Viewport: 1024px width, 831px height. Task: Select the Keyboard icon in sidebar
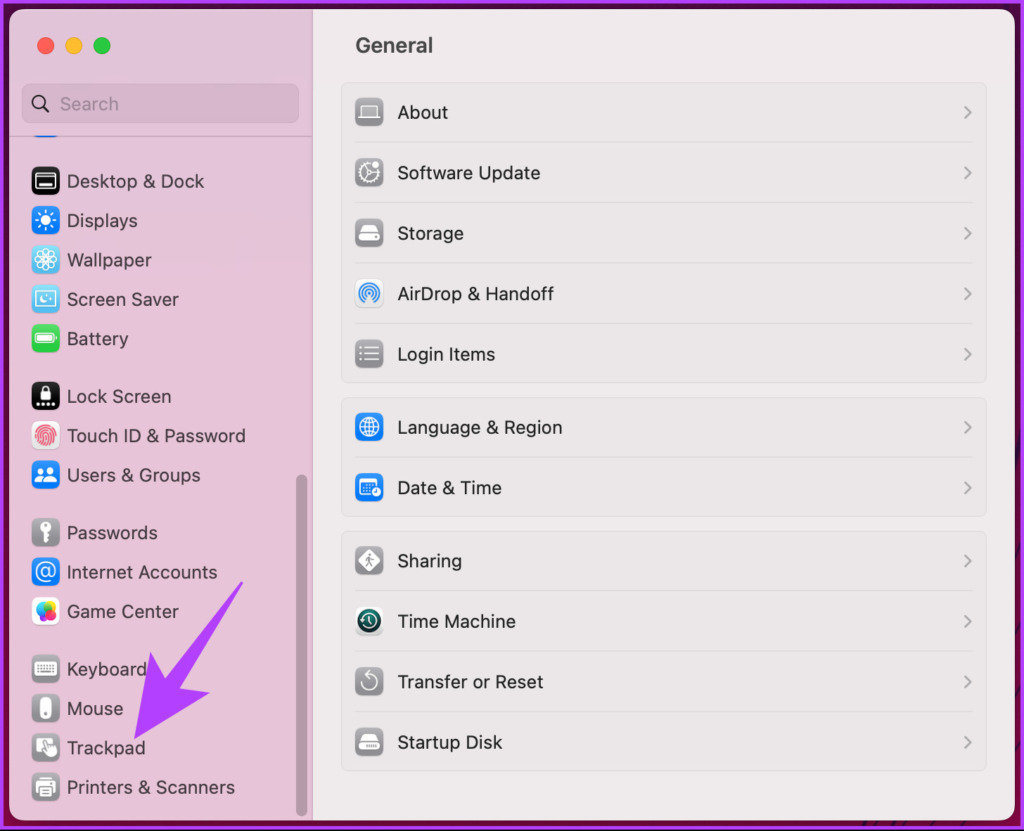coord(46,669)
